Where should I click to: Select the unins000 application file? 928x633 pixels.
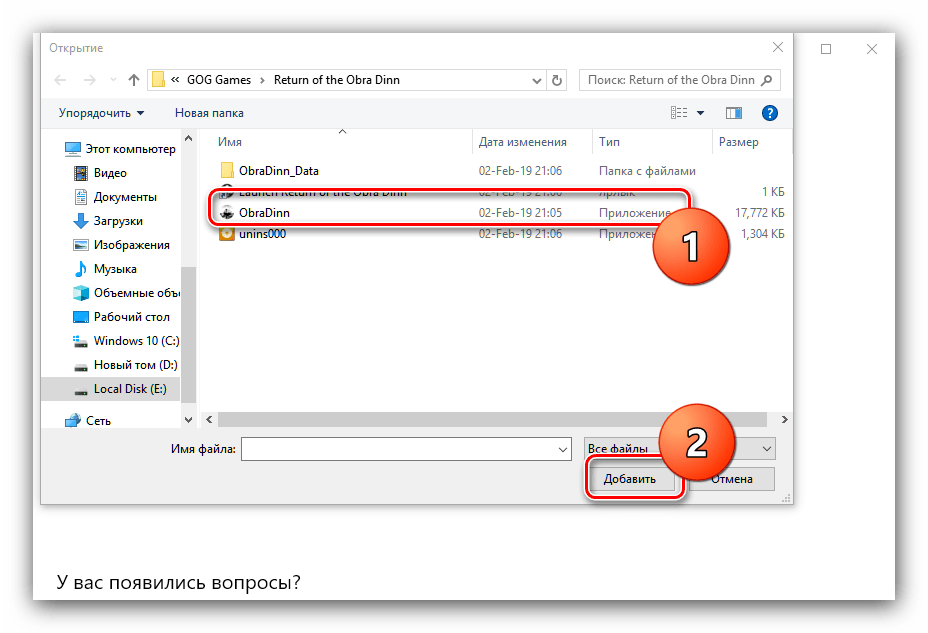263,233
